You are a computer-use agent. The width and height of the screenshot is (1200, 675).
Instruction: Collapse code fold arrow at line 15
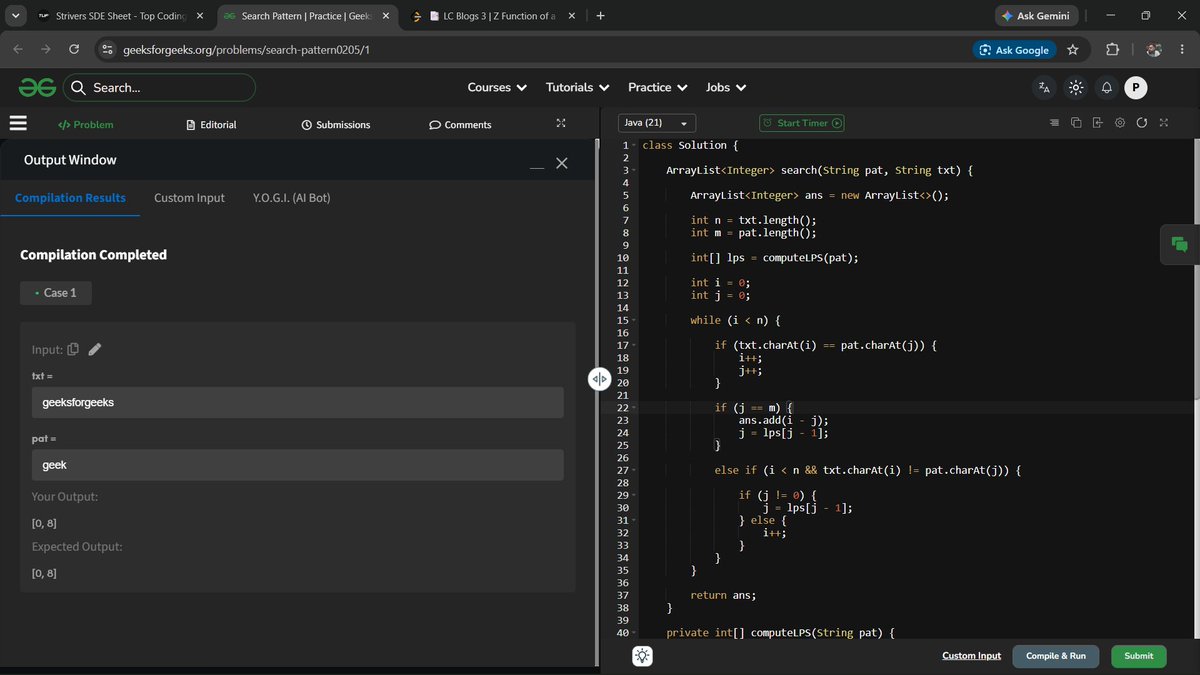(x=634, y=321)
